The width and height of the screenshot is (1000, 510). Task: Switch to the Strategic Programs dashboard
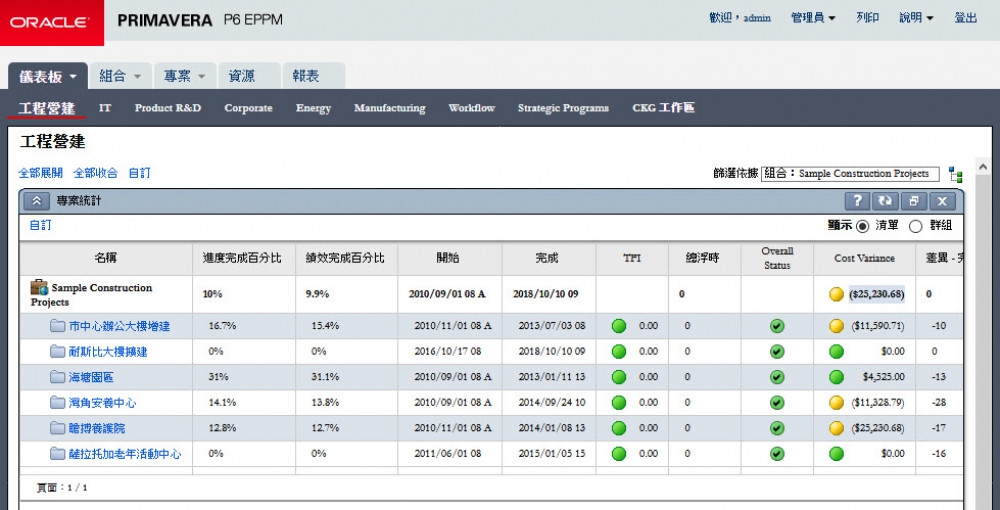pyautogui.click(x=563, y=108)
